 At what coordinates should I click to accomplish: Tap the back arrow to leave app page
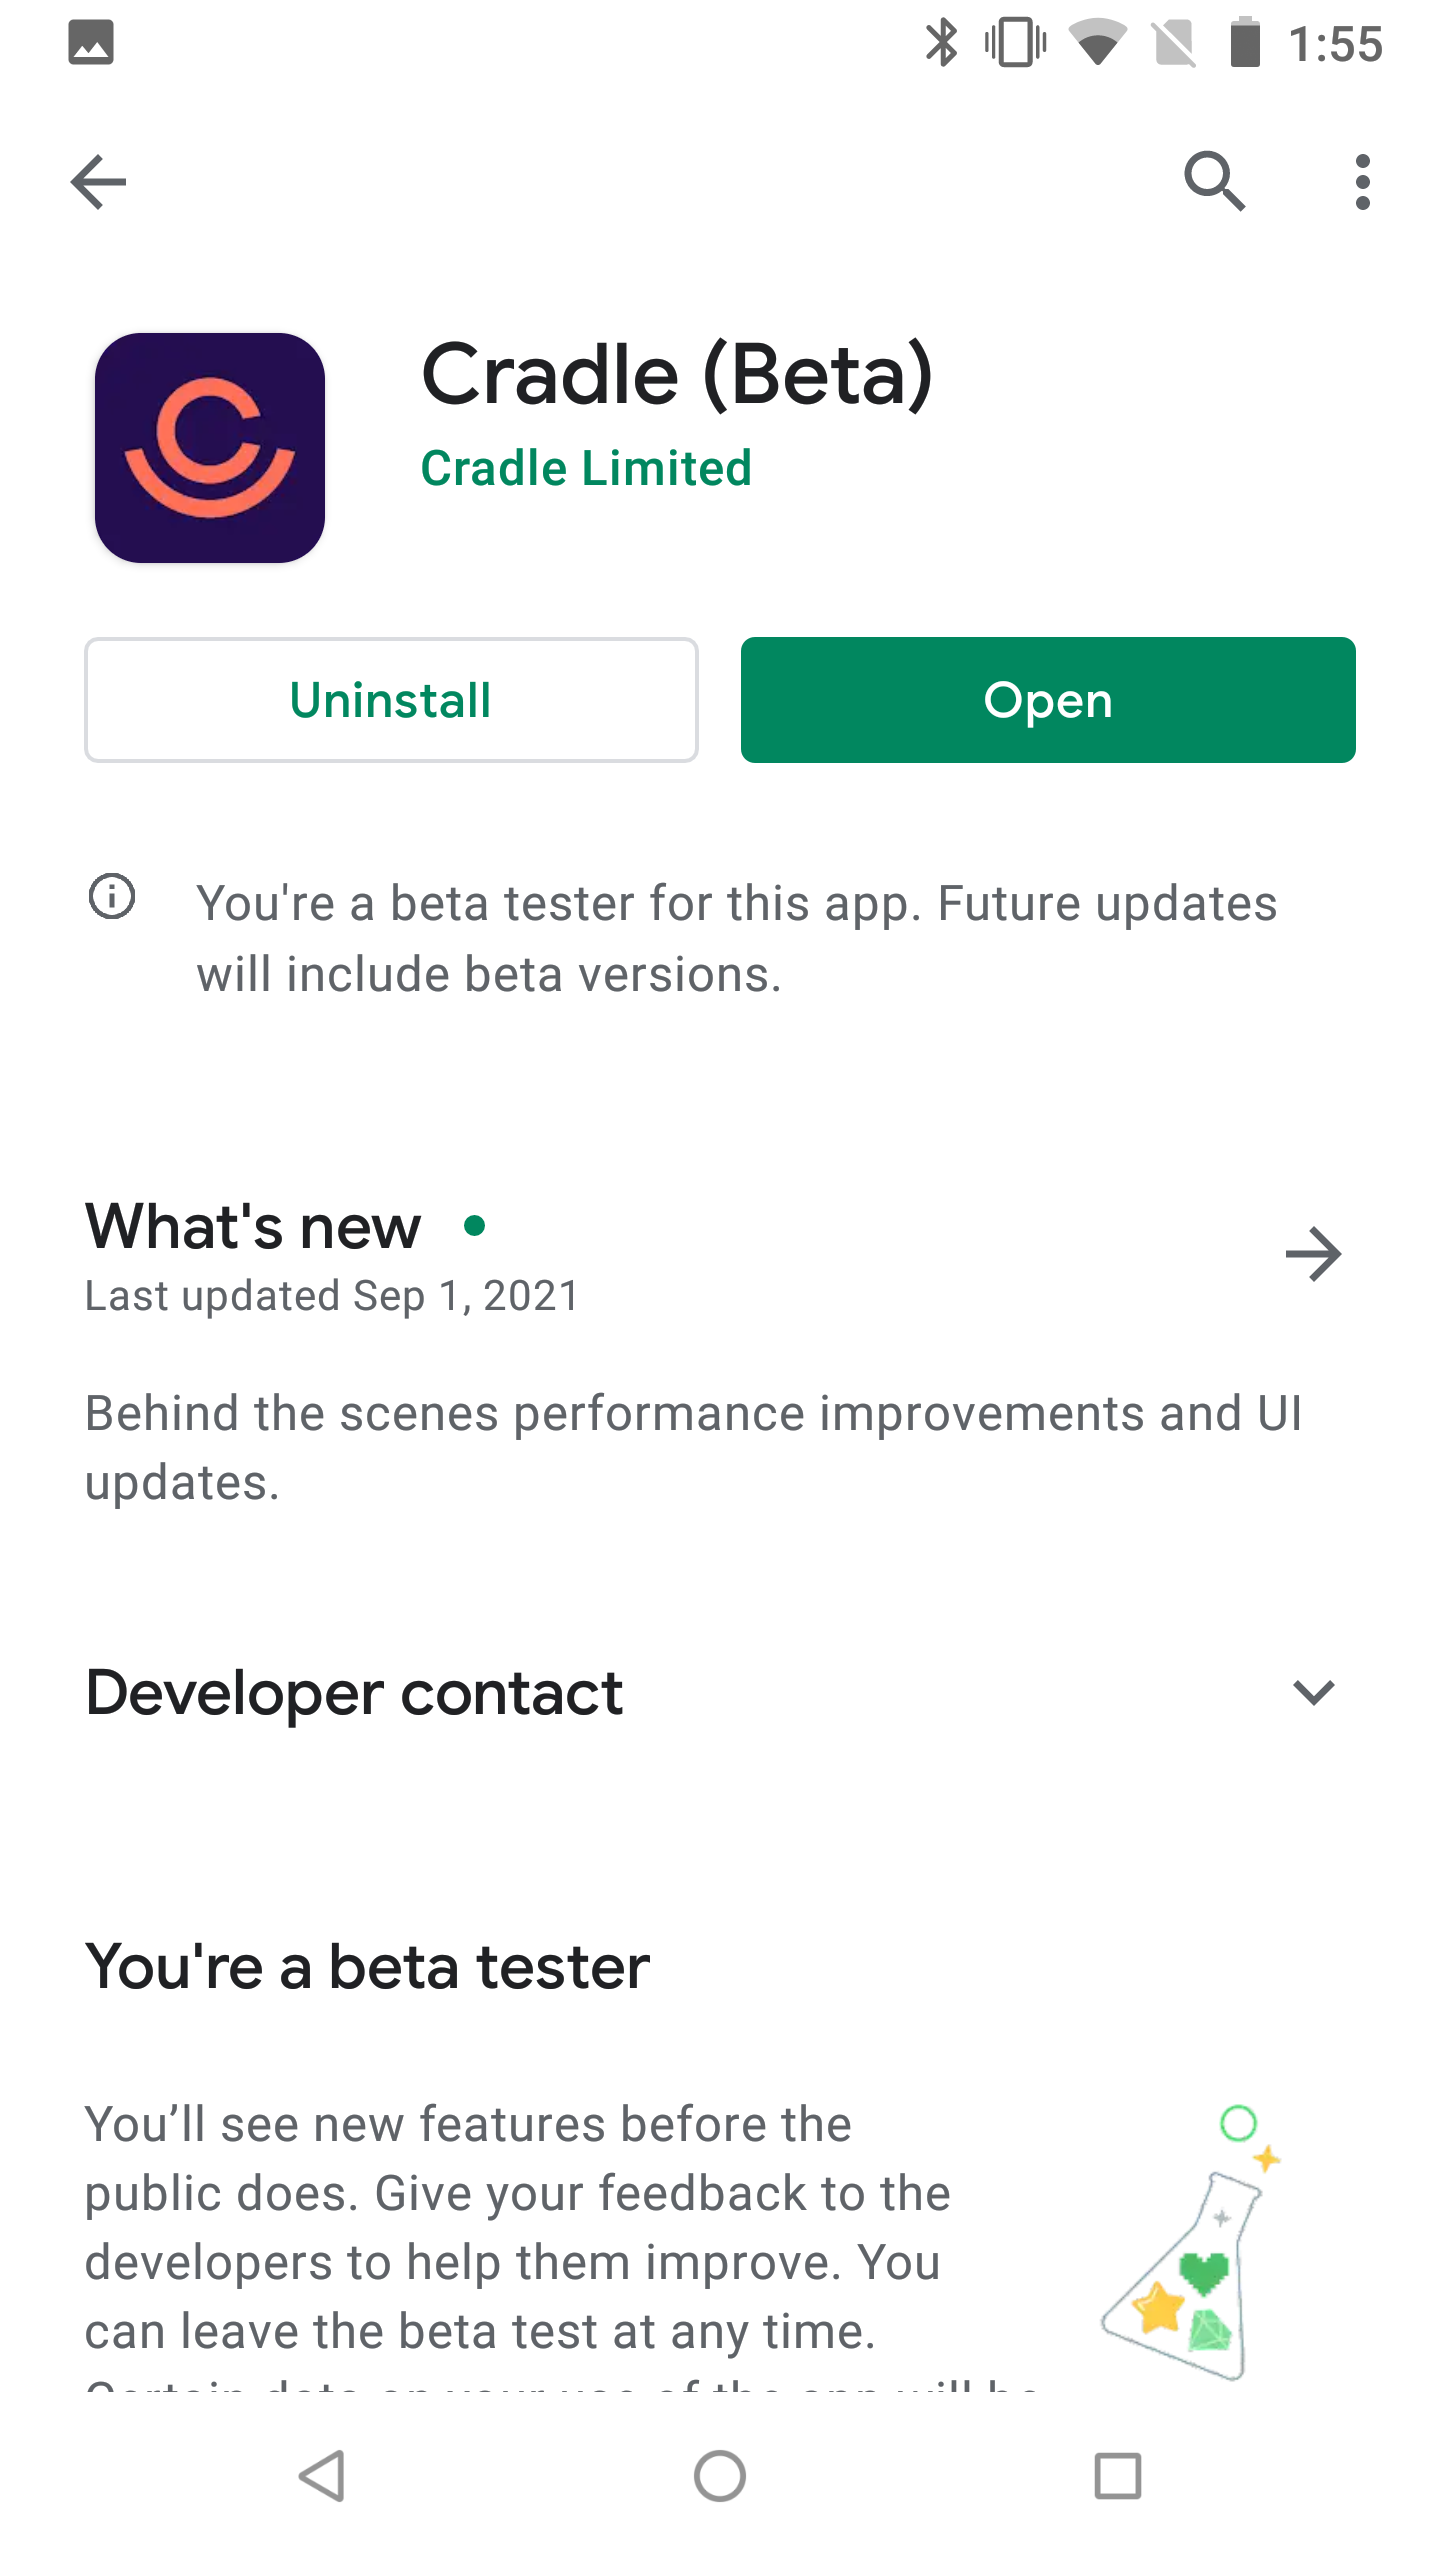pos(98,181)
